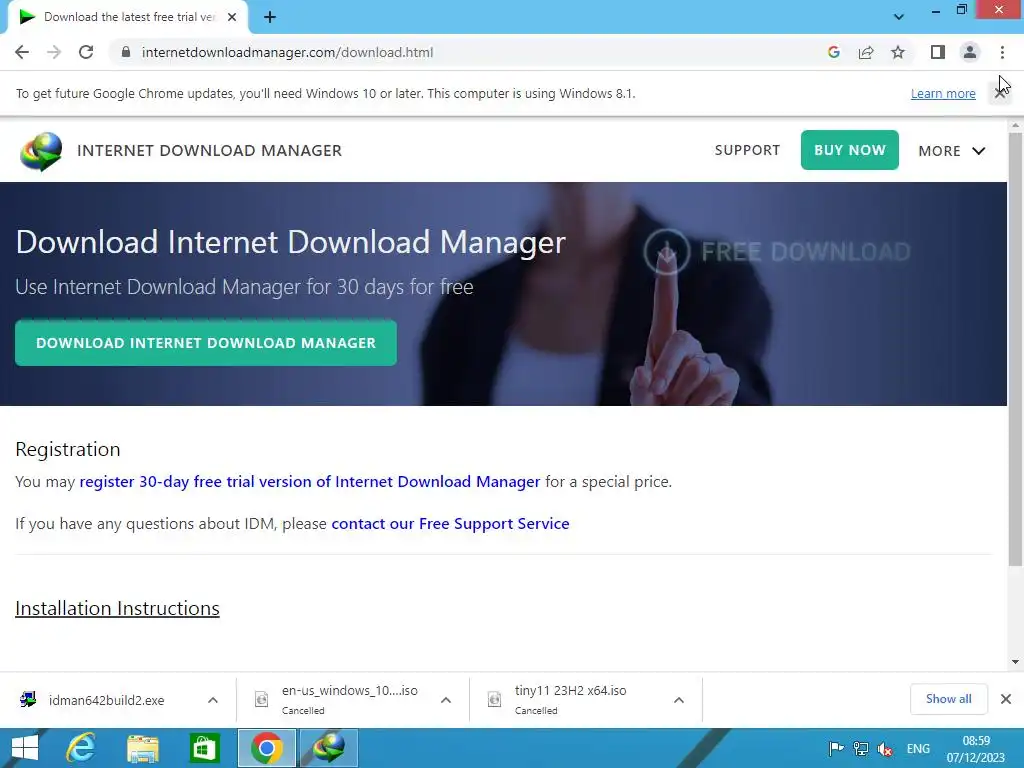Click the muted volume tray icon
The height and width of the screenshot is (768, 1024).
[x=885, y=749]
